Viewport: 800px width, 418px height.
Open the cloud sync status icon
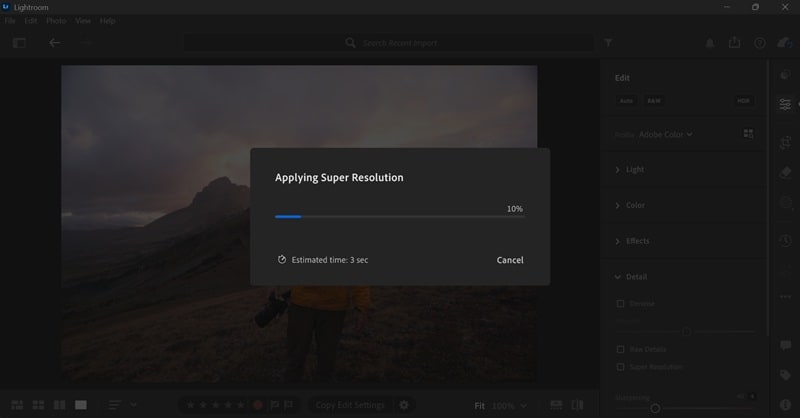(x=785, y=43)
